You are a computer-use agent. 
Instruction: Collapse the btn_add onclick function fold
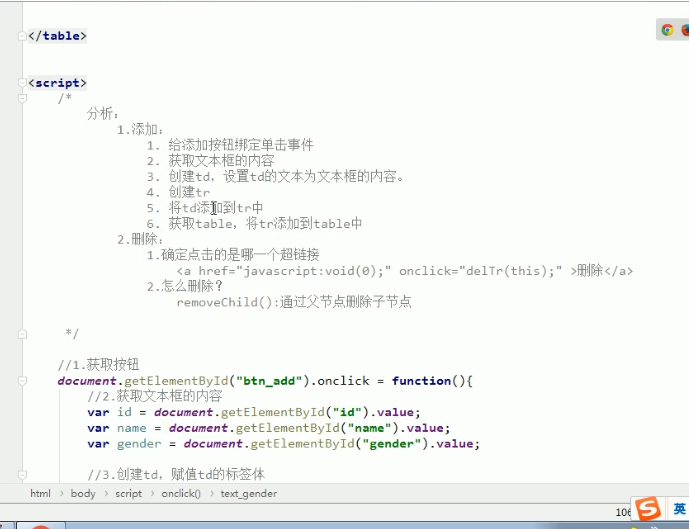pyautogui.click(x=22, y=380)
